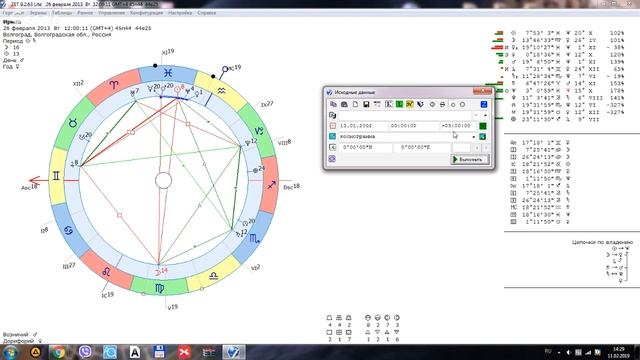640x360 pixels.
Task: Open the космограмма place dropdown
Action: (x=473, y=137)
